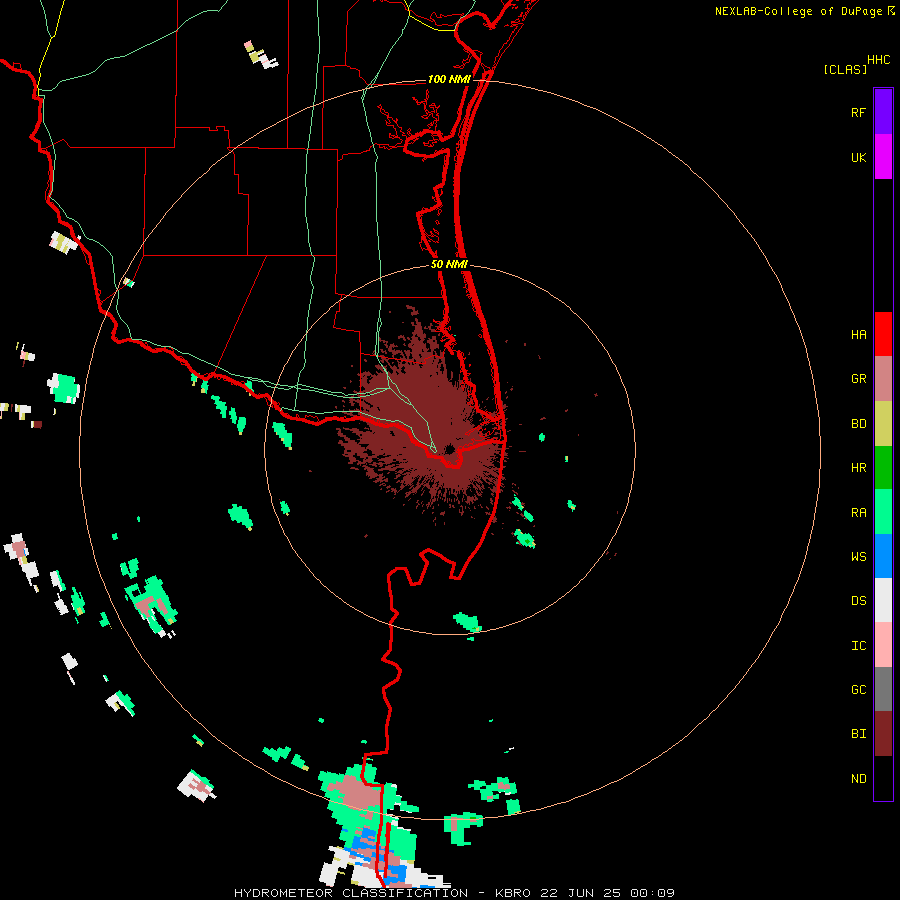Click the NEXLAB-College of DuPage text
Viewport: 900px width, 900px height.
pyautogui.click(x=799, y=11)
